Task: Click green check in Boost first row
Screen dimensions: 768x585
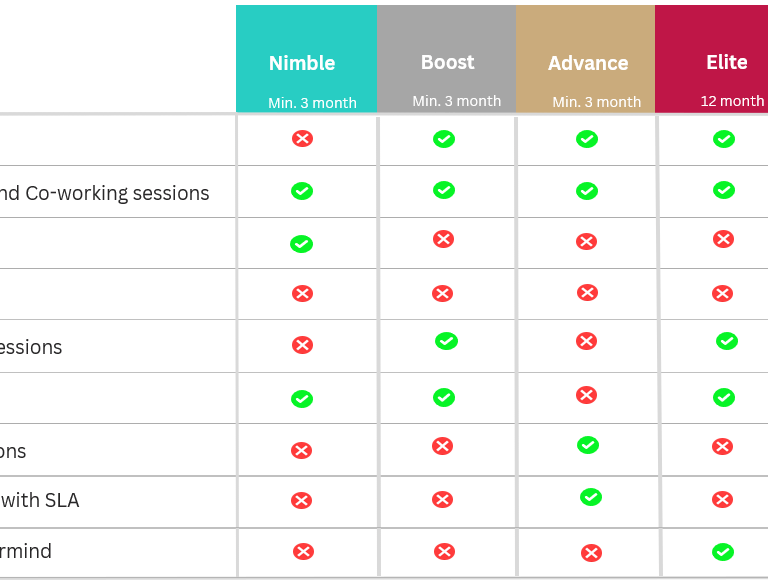Action: [x=444, y=139]
